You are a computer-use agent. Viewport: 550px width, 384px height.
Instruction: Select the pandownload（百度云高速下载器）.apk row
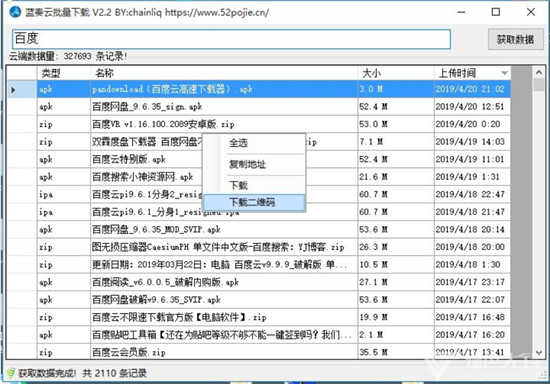click(259, 89)
